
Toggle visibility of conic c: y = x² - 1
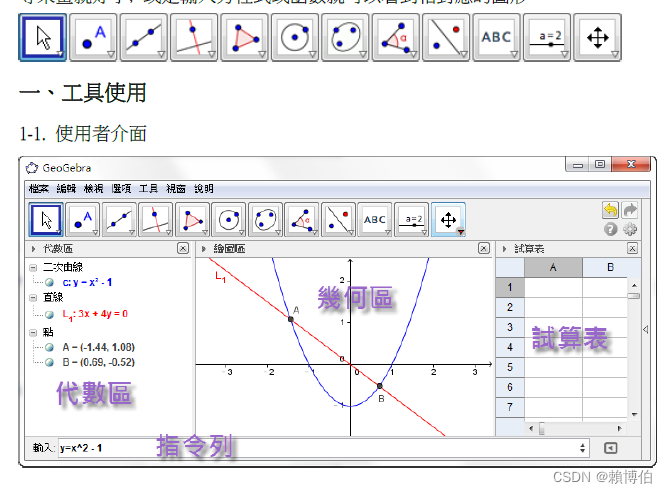tap(49, 283)
